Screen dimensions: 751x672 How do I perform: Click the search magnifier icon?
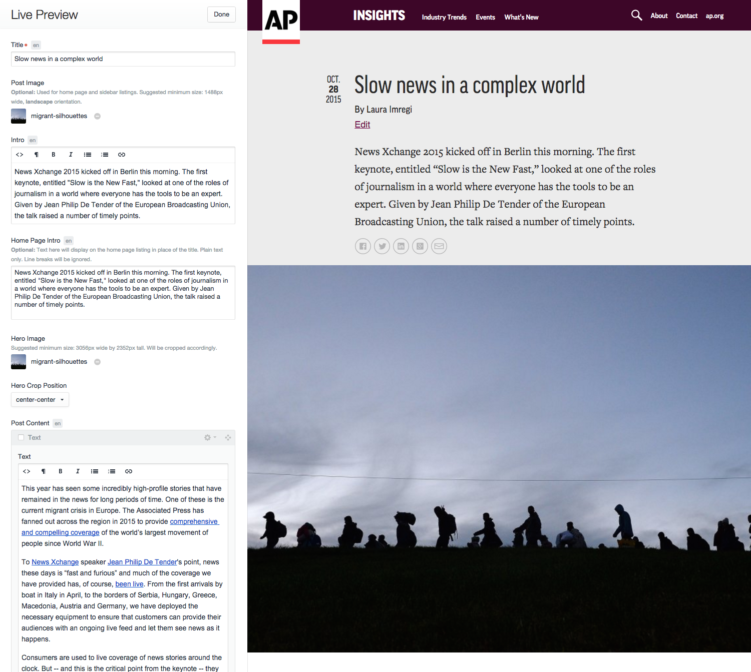pyautogui.click(x=636, y=15)
